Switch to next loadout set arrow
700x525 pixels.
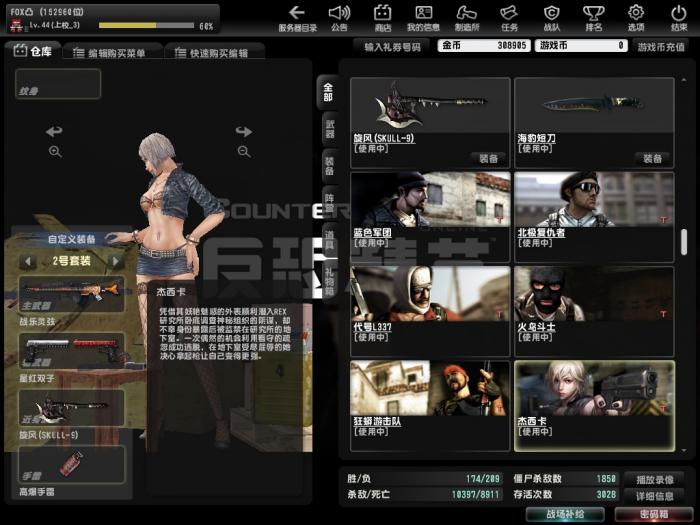coord(115,261)
